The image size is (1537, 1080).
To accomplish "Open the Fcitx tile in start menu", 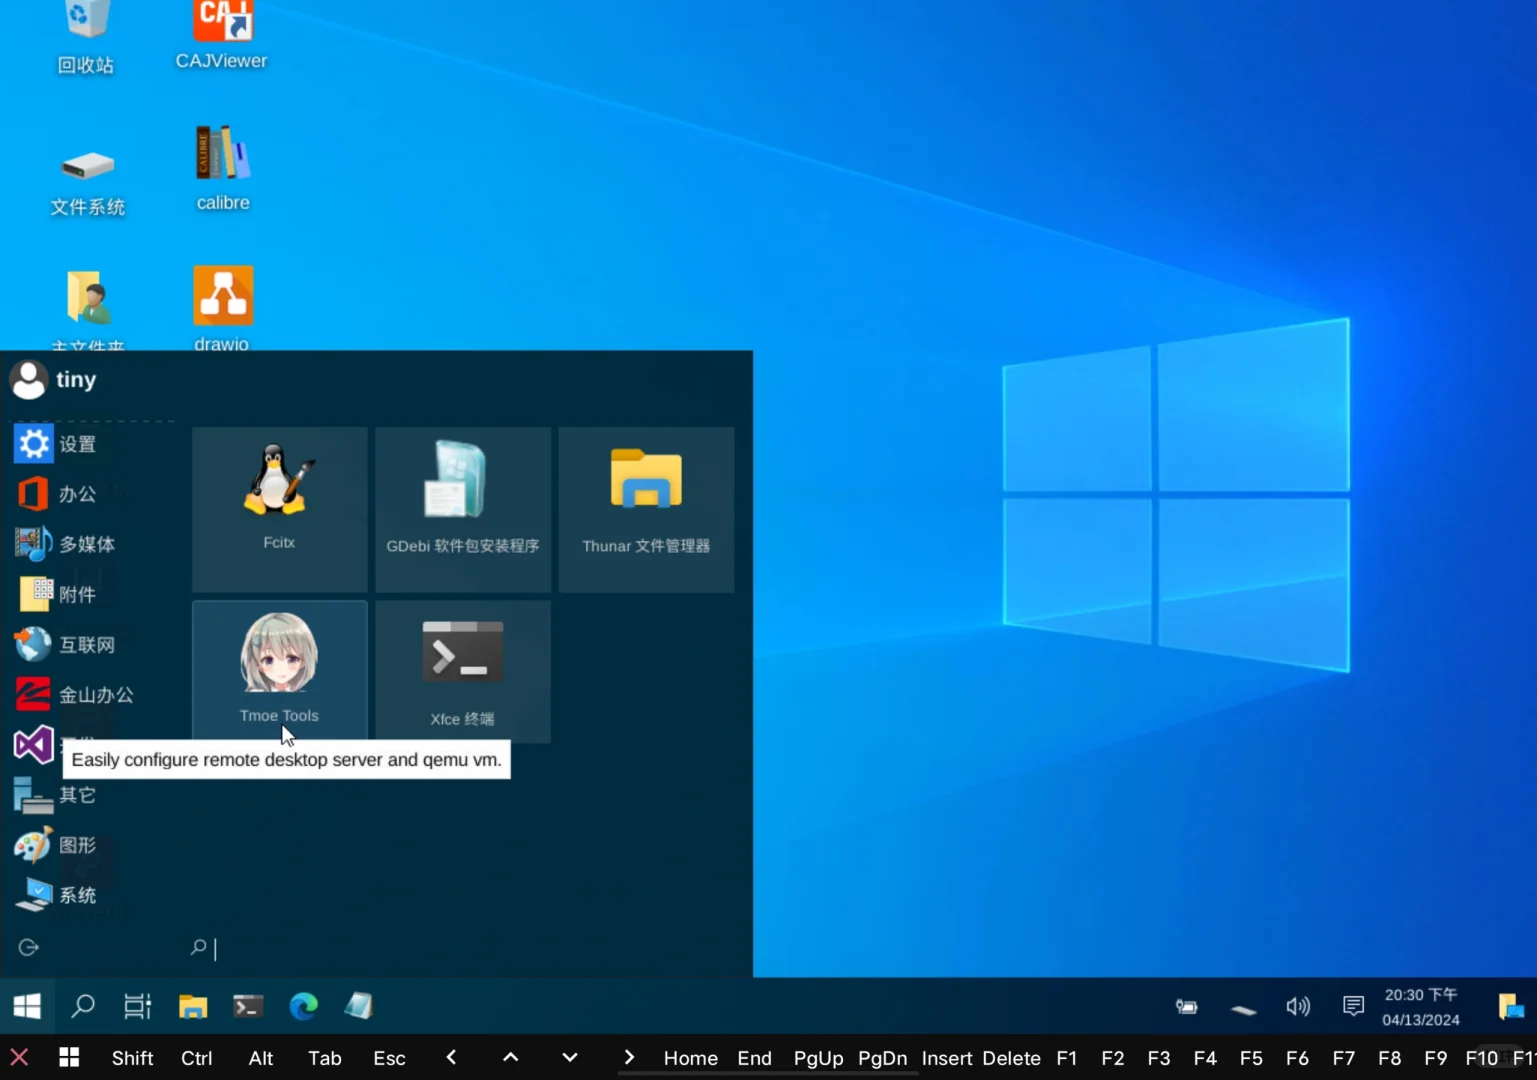I will (x=279, y=509).
